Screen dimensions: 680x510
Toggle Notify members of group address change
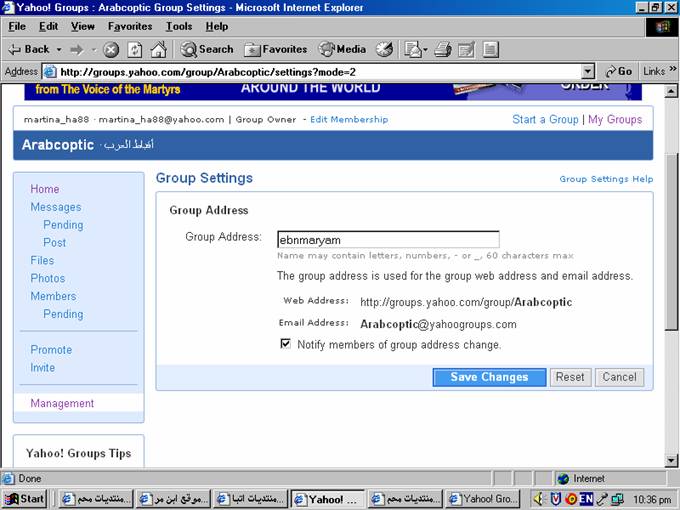[285, 344]
